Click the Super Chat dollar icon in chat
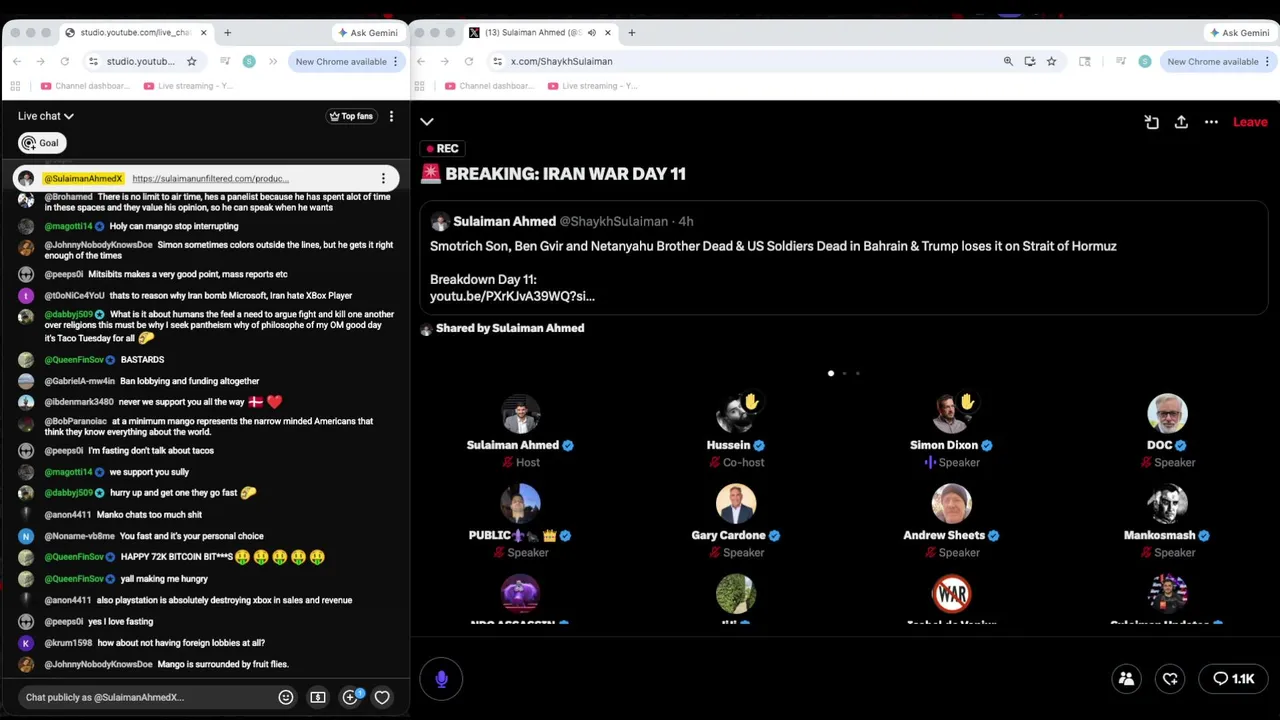This screenshot has width=1280, height=720. point(318,697)
